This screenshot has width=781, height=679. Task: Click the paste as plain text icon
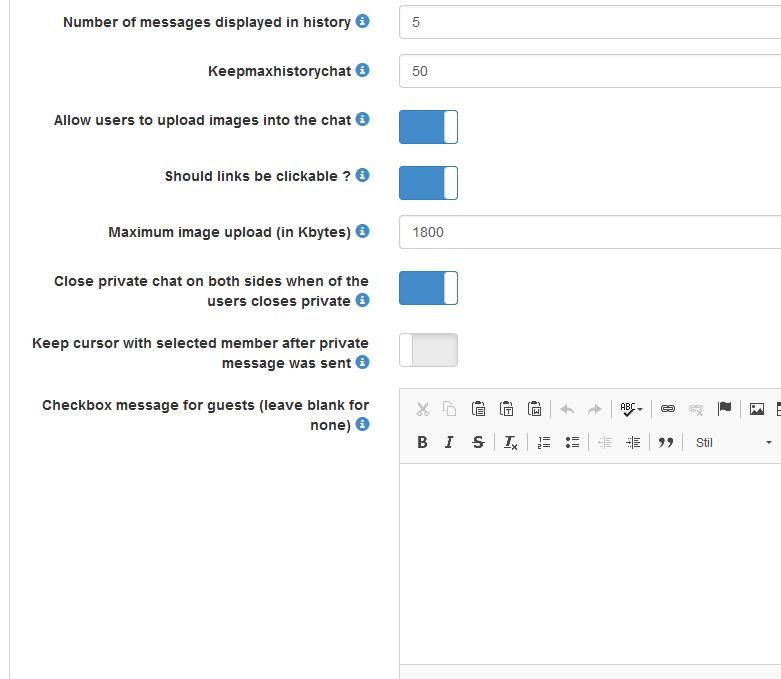coord(507,408)
